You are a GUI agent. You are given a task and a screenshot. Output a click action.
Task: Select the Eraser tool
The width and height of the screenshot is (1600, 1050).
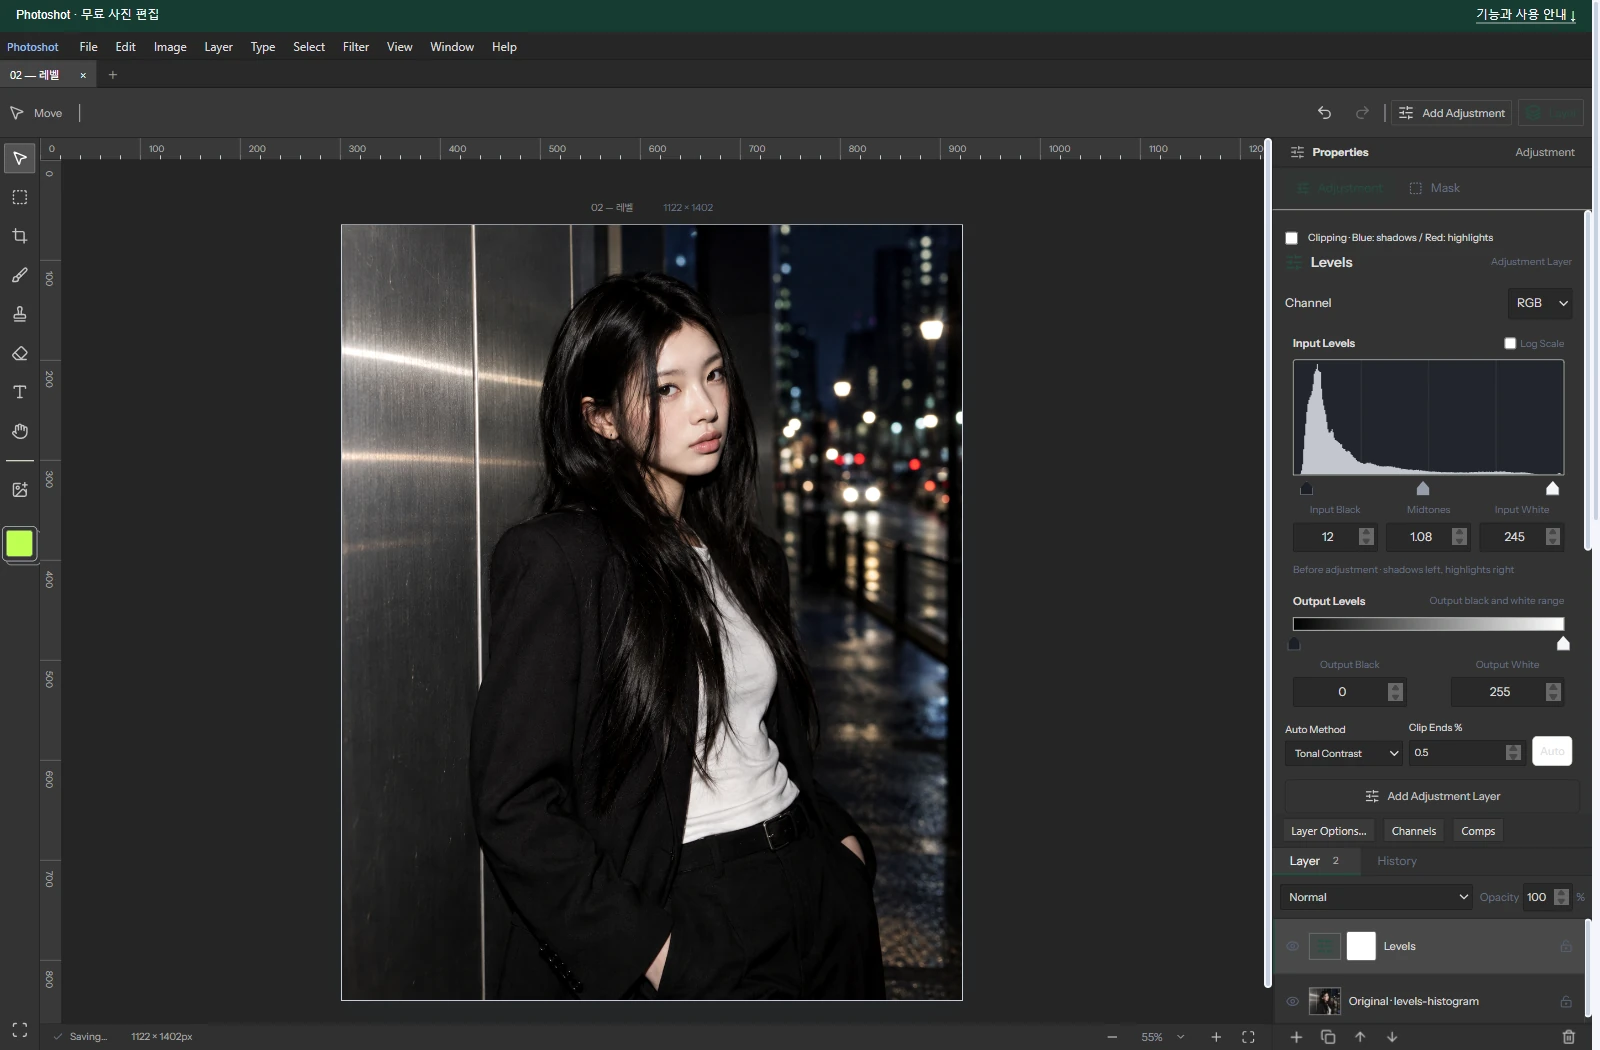[x=20, y=353]
